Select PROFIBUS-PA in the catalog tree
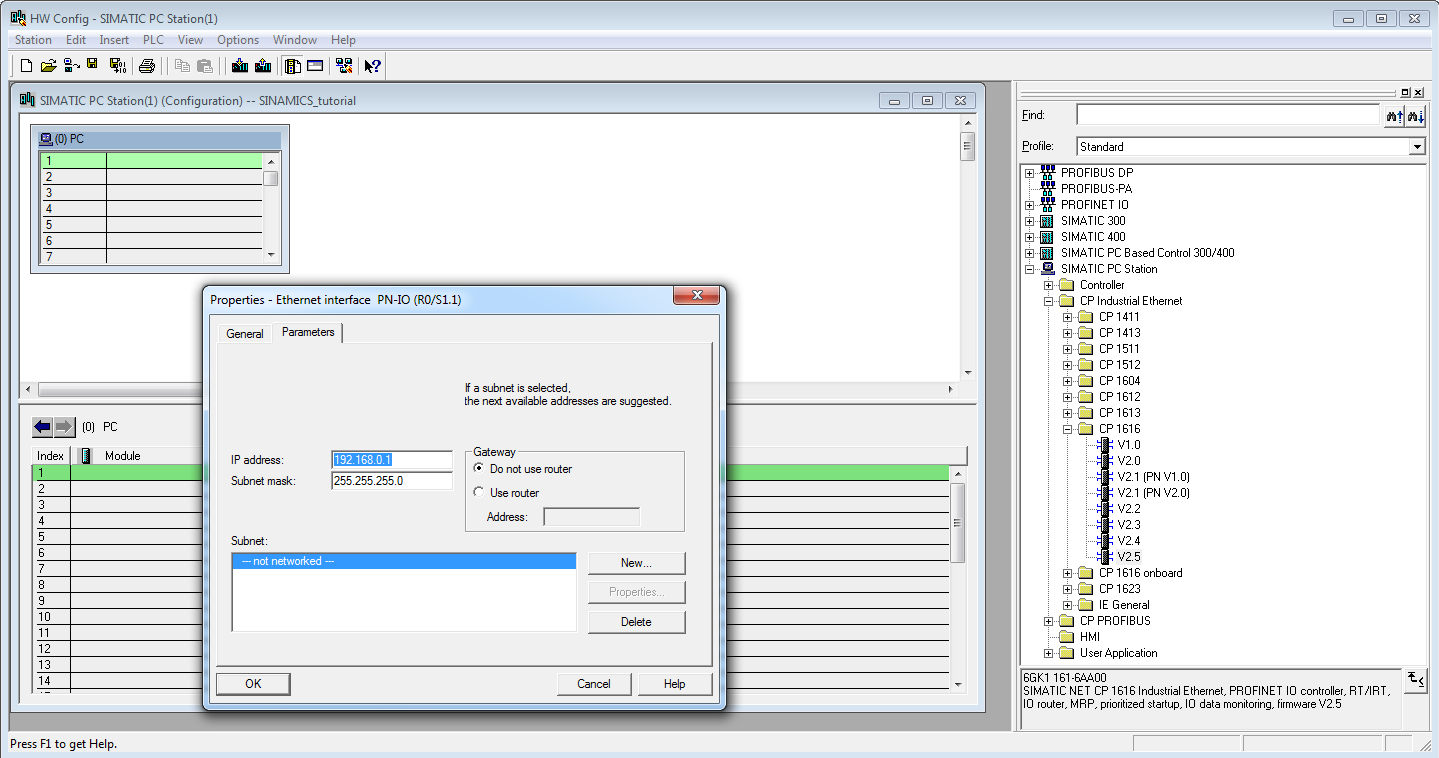 (1096, 189)
